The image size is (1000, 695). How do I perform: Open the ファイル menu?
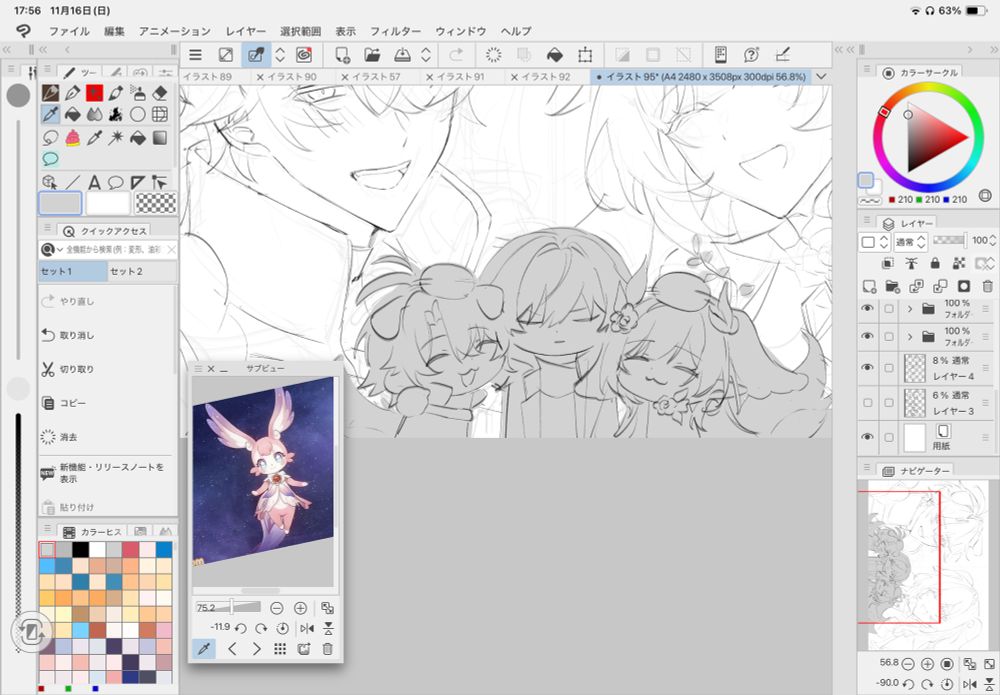[x=69, y=31]
